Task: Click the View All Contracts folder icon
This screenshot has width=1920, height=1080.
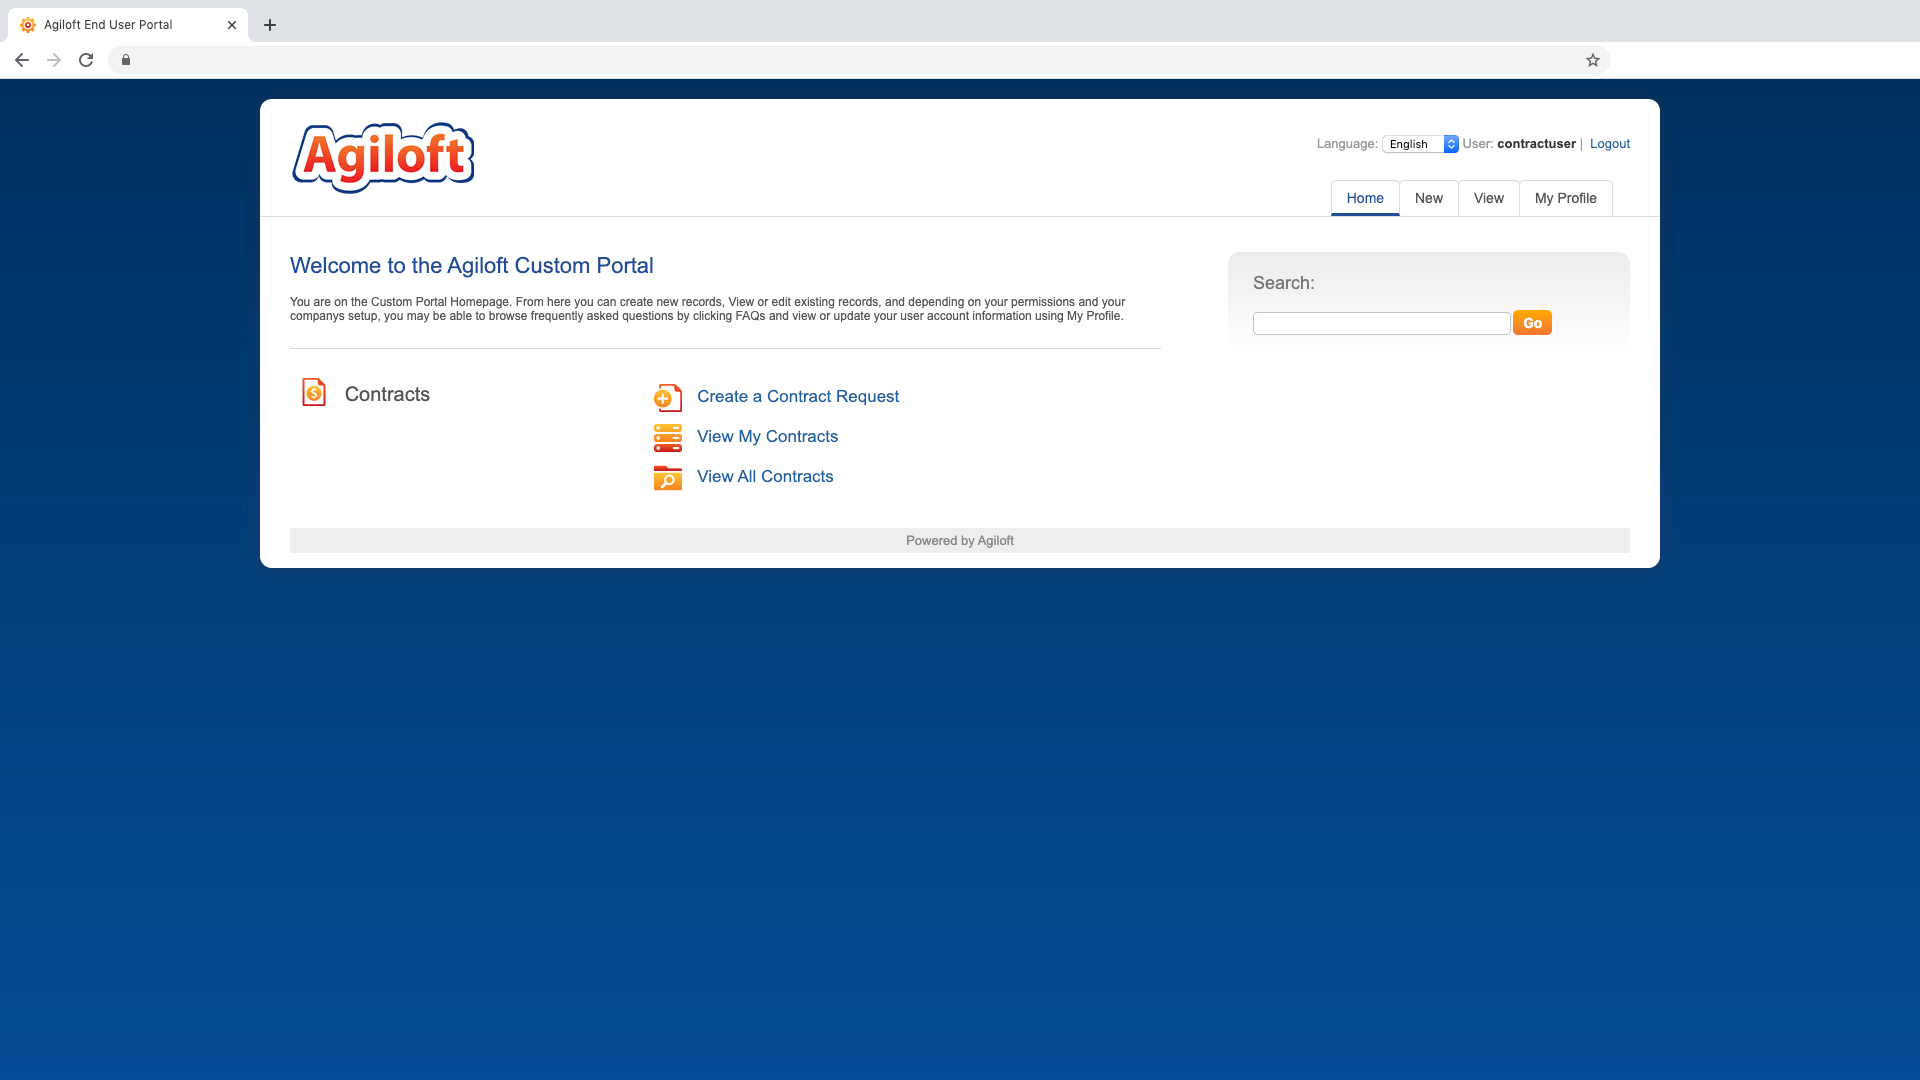Action: pos(667,478)
